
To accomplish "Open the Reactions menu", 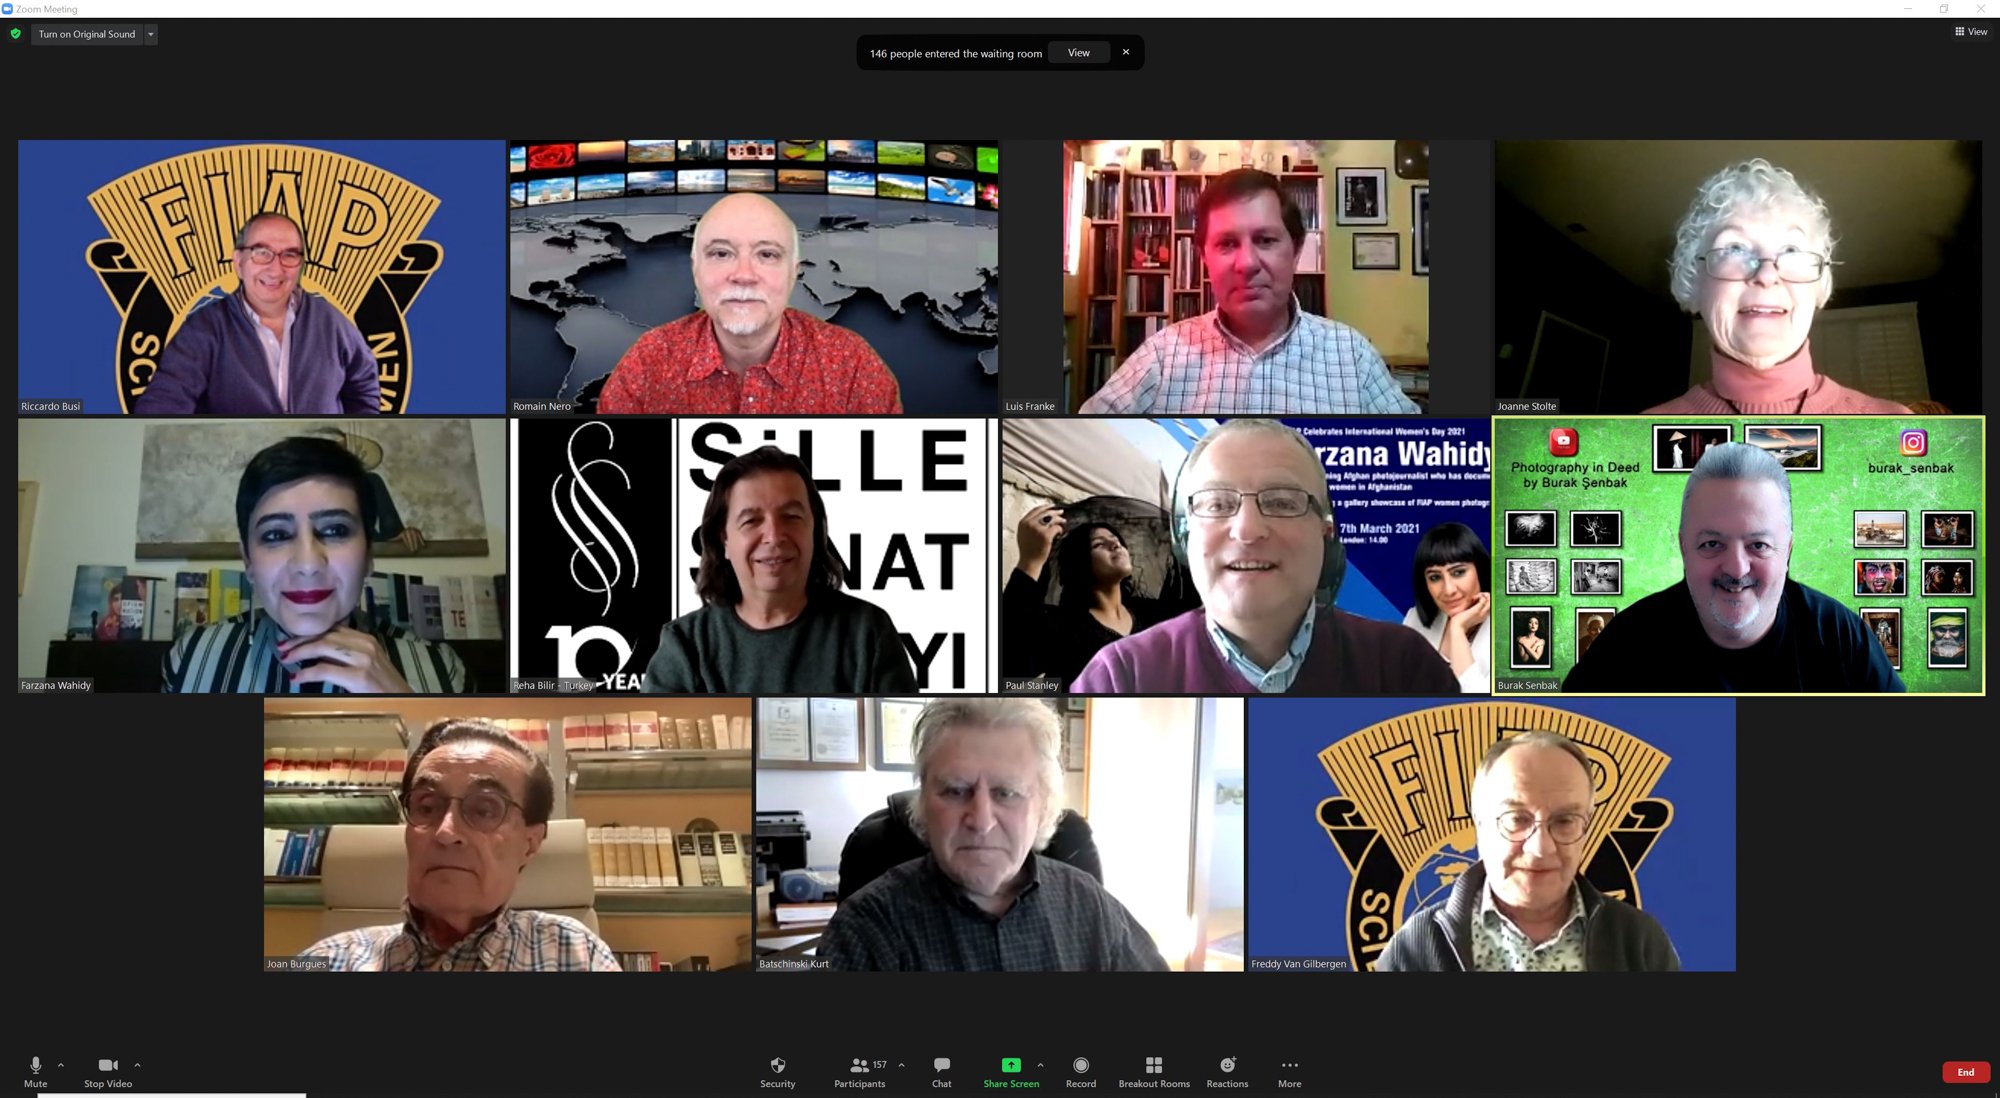I will click(1227, 1071).
